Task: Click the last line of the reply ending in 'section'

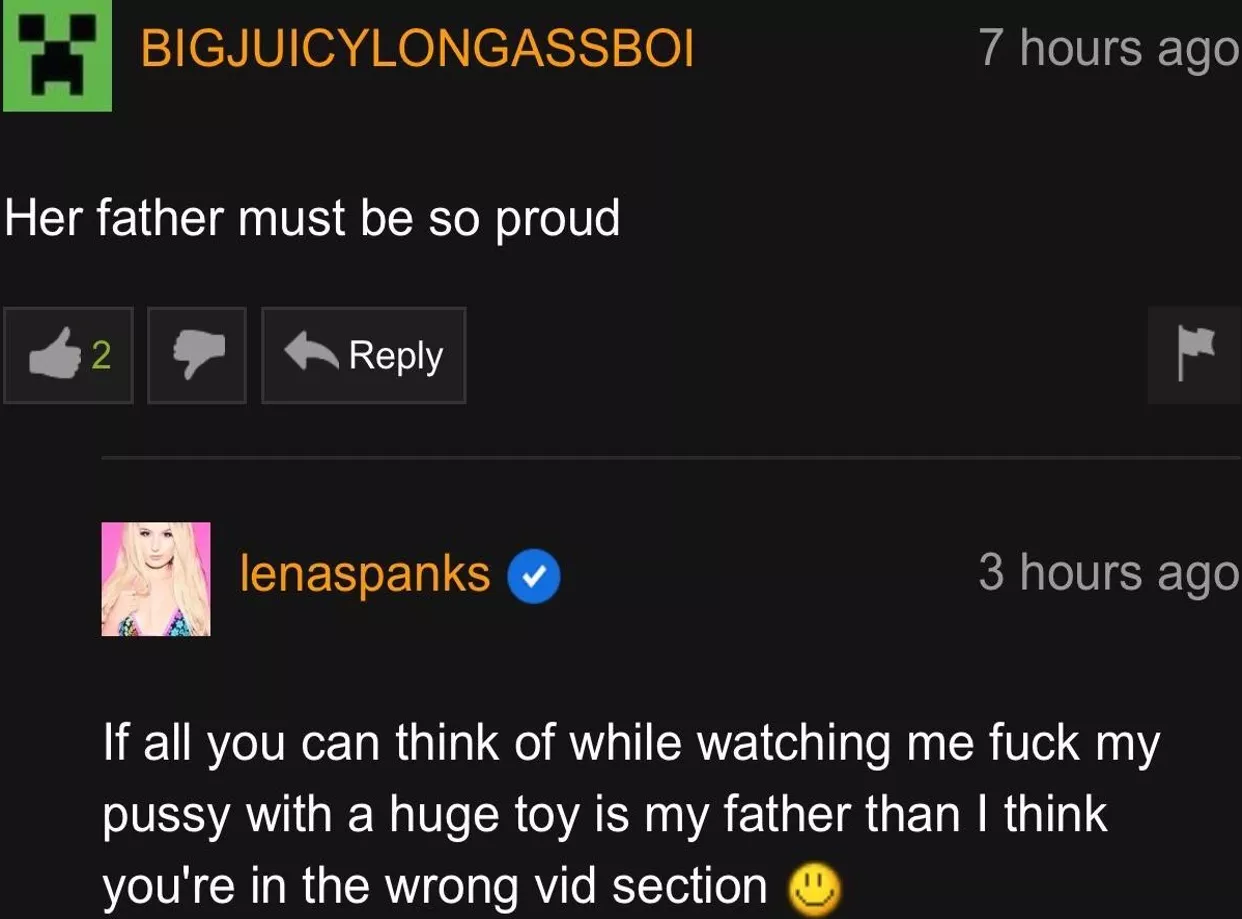Action: pyautogui.click(x=435, y=886)
